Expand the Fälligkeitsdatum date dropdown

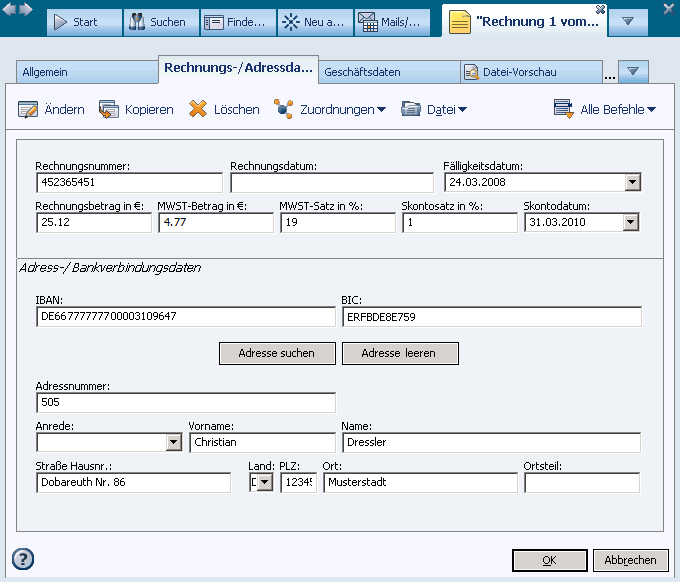(x=631, y=183)
